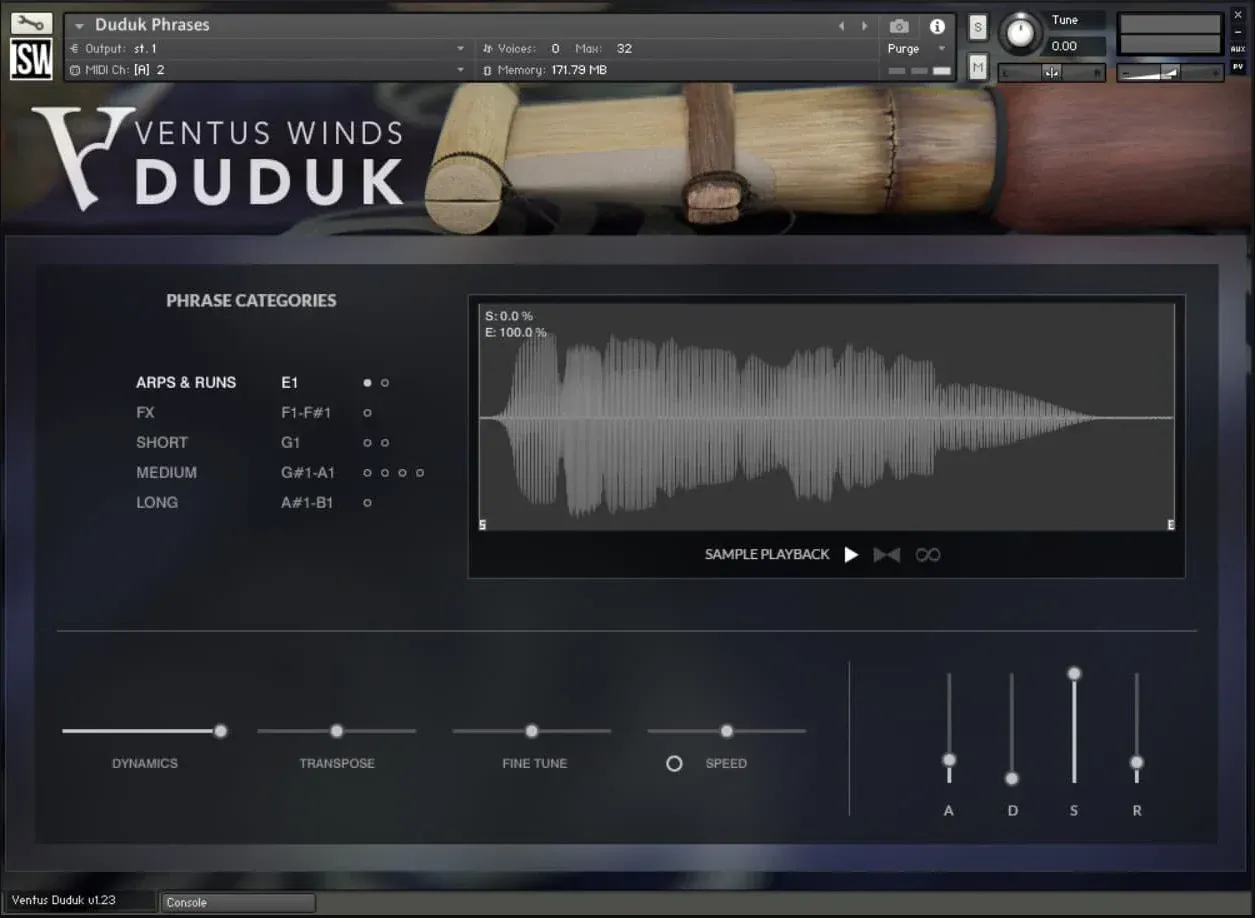This screenshot has width=1255, height=918.
Task: Select first dot in ARPS & RUNS row
Action: [x=367, y=382]
